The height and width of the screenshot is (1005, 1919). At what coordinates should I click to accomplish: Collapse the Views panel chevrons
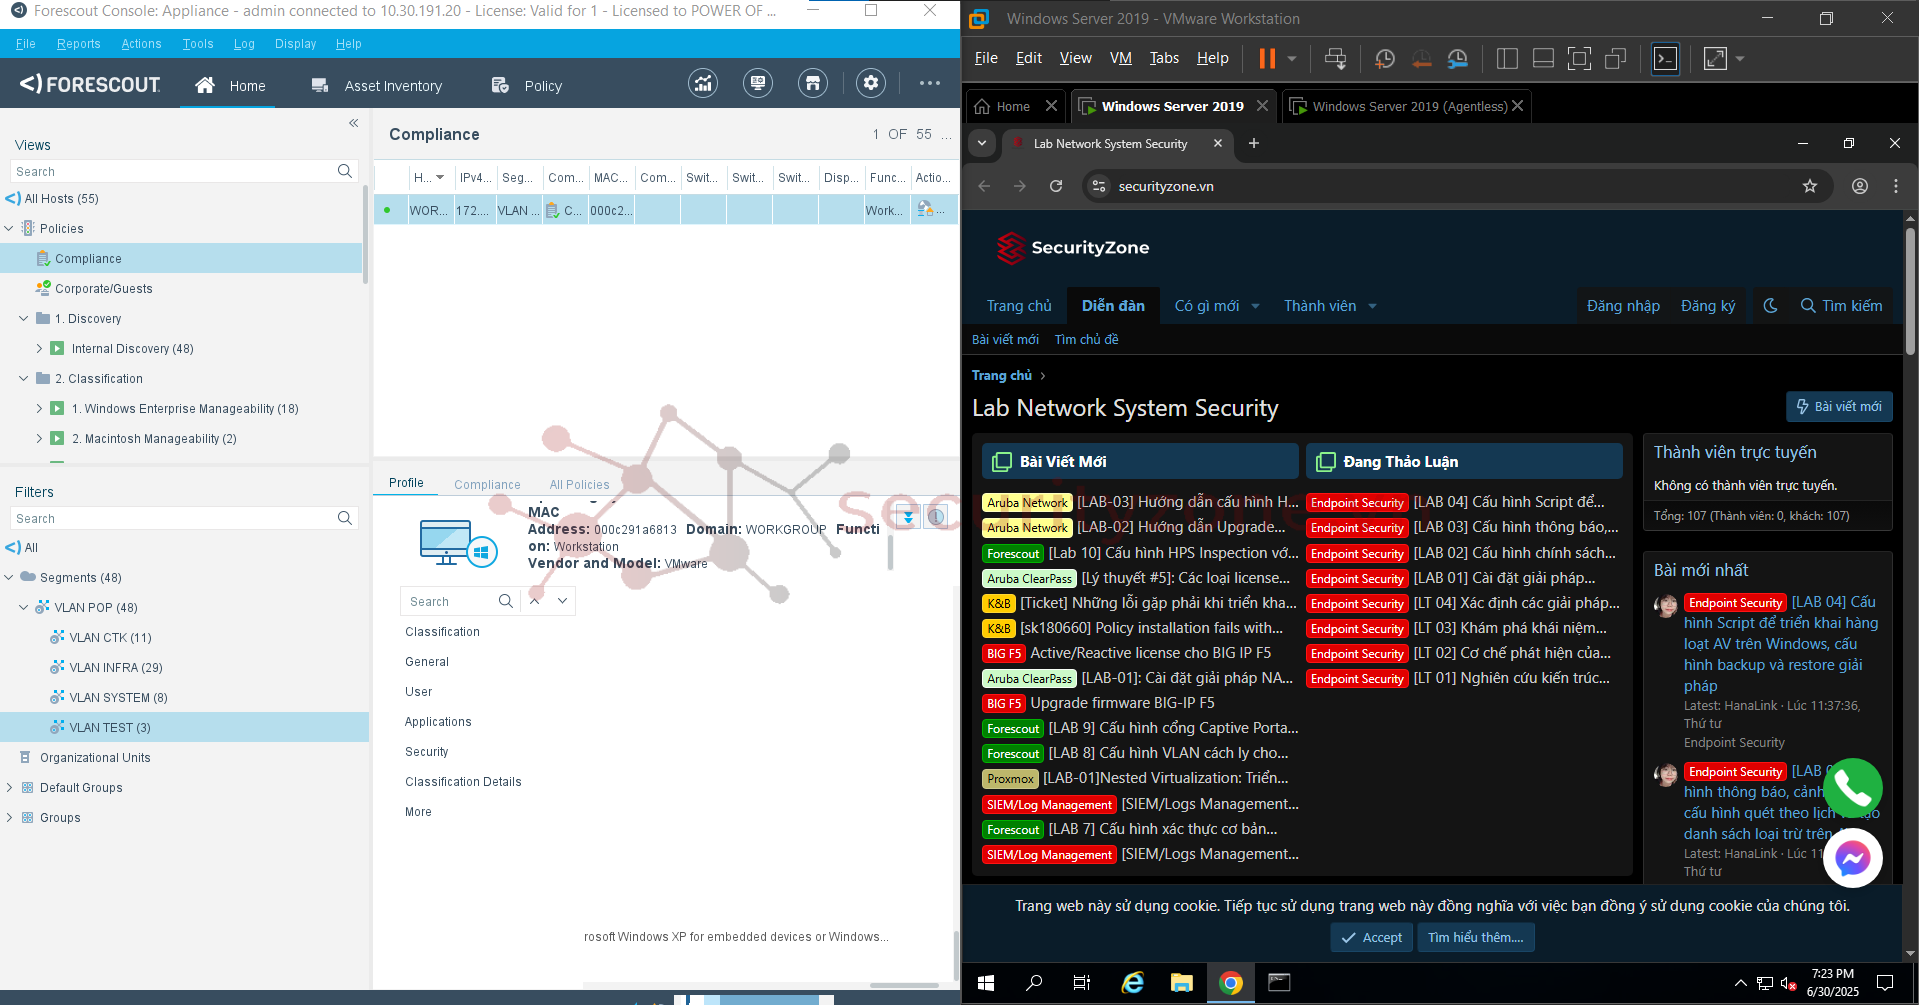point(353,123)
